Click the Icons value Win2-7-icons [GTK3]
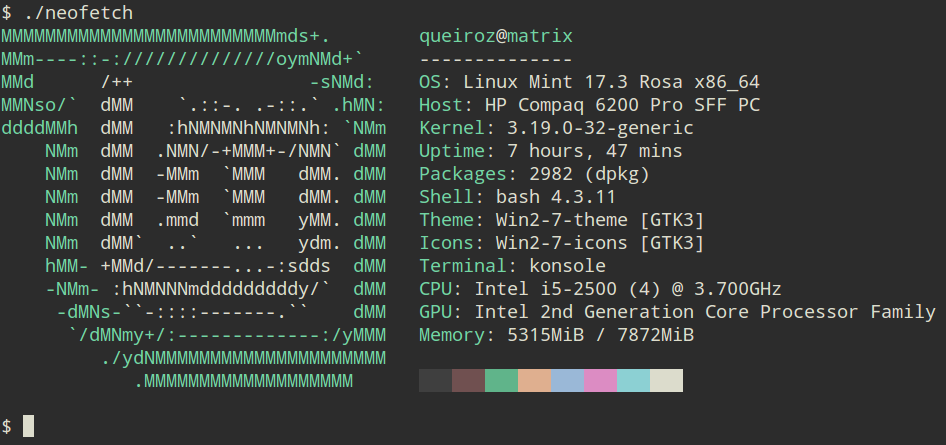The image size is (946, 445). click(600, 243)
